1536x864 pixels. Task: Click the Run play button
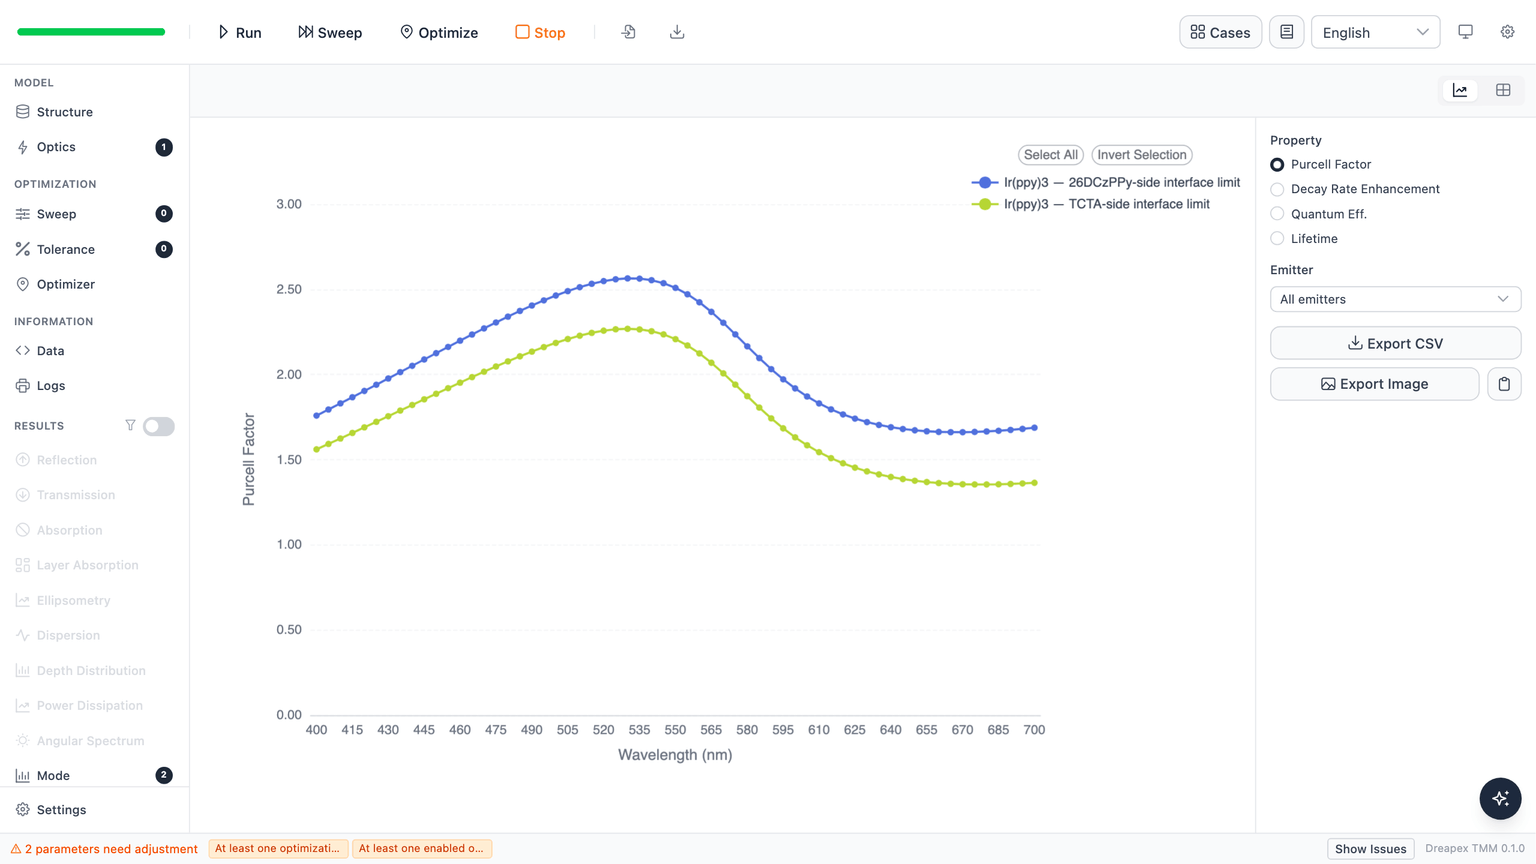240,32
